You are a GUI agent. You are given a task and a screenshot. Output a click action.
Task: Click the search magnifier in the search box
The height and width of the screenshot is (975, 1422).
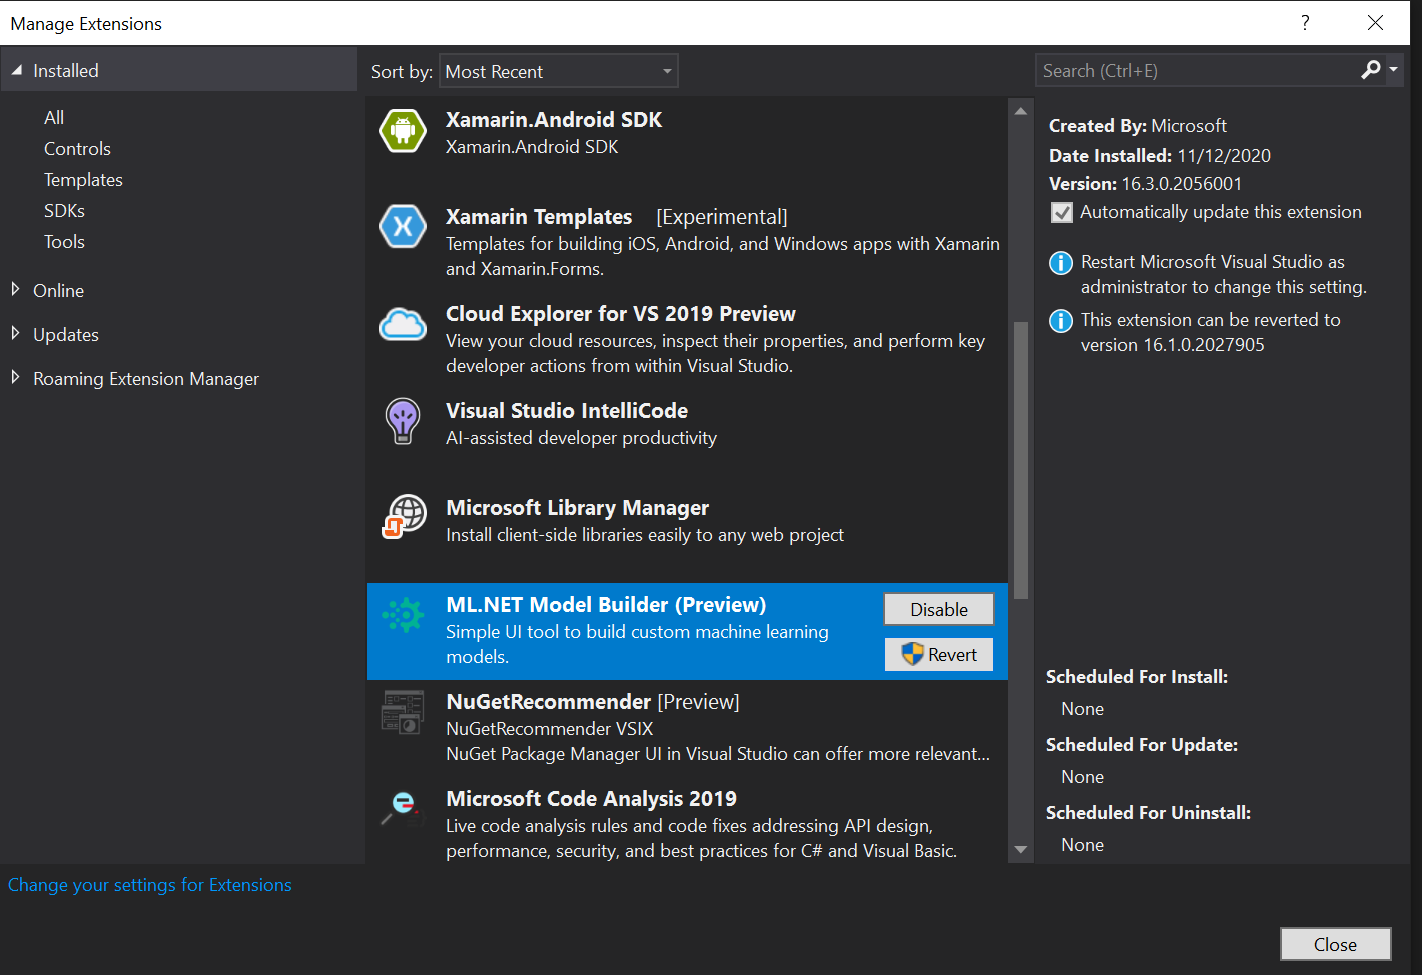pyautogui.click(x=1371, y=70)
